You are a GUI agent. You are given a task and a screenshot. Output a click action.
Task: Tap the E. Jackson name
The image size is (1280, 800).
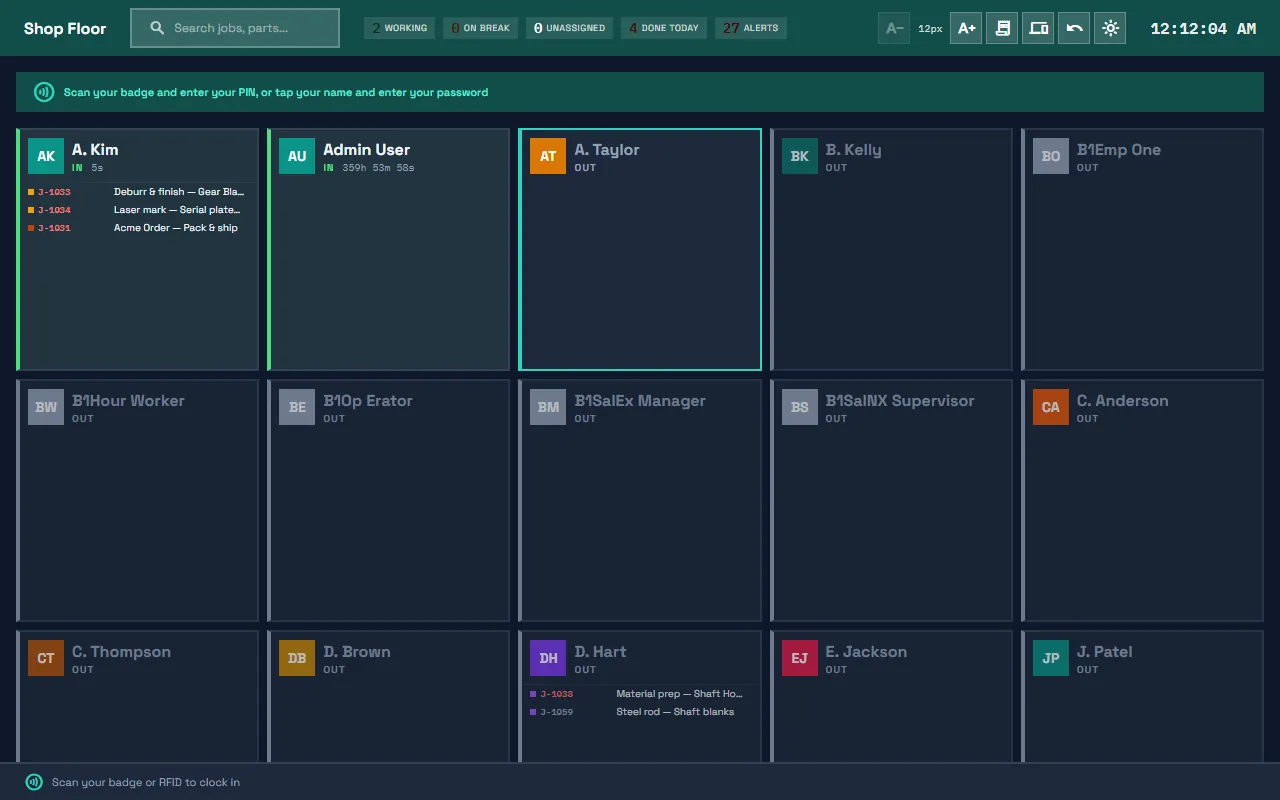[x=866, y=652]
